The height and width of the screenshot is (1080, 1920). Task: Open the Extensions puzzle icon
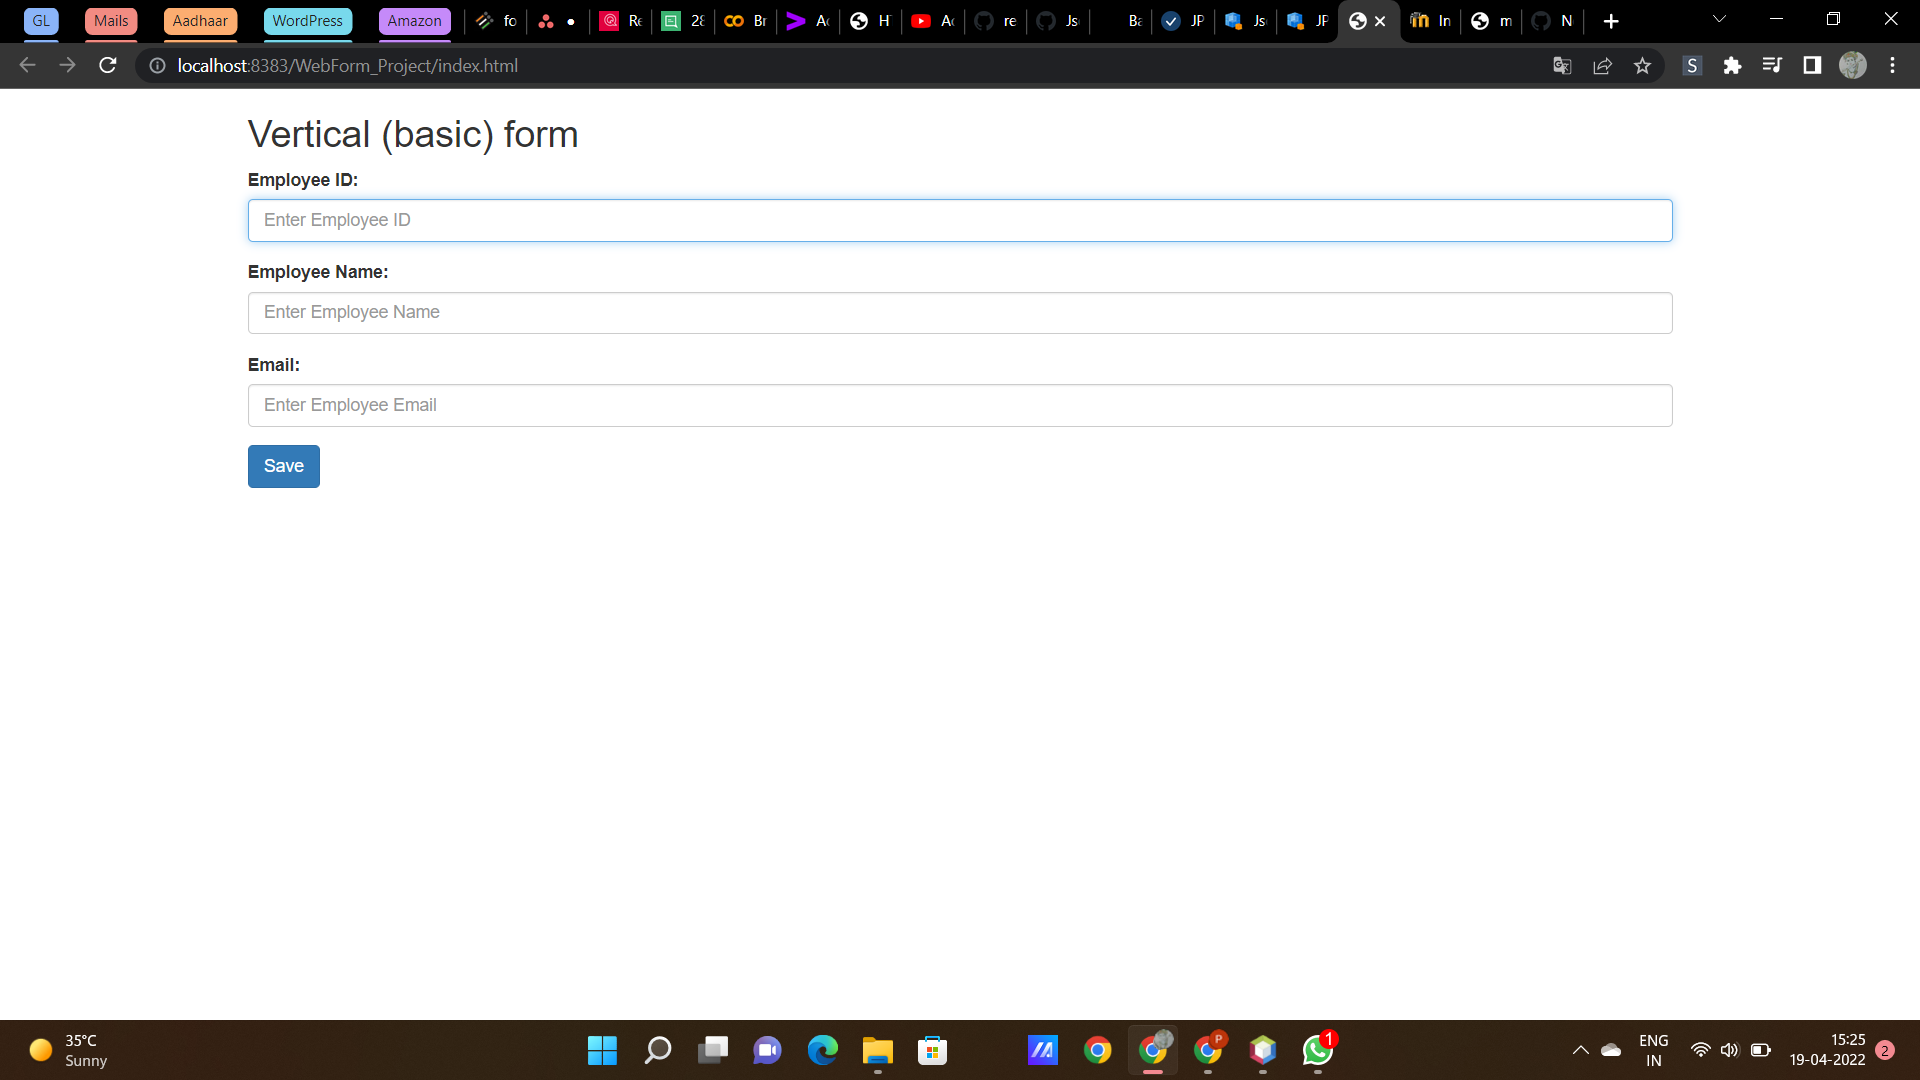[1733, 65]
